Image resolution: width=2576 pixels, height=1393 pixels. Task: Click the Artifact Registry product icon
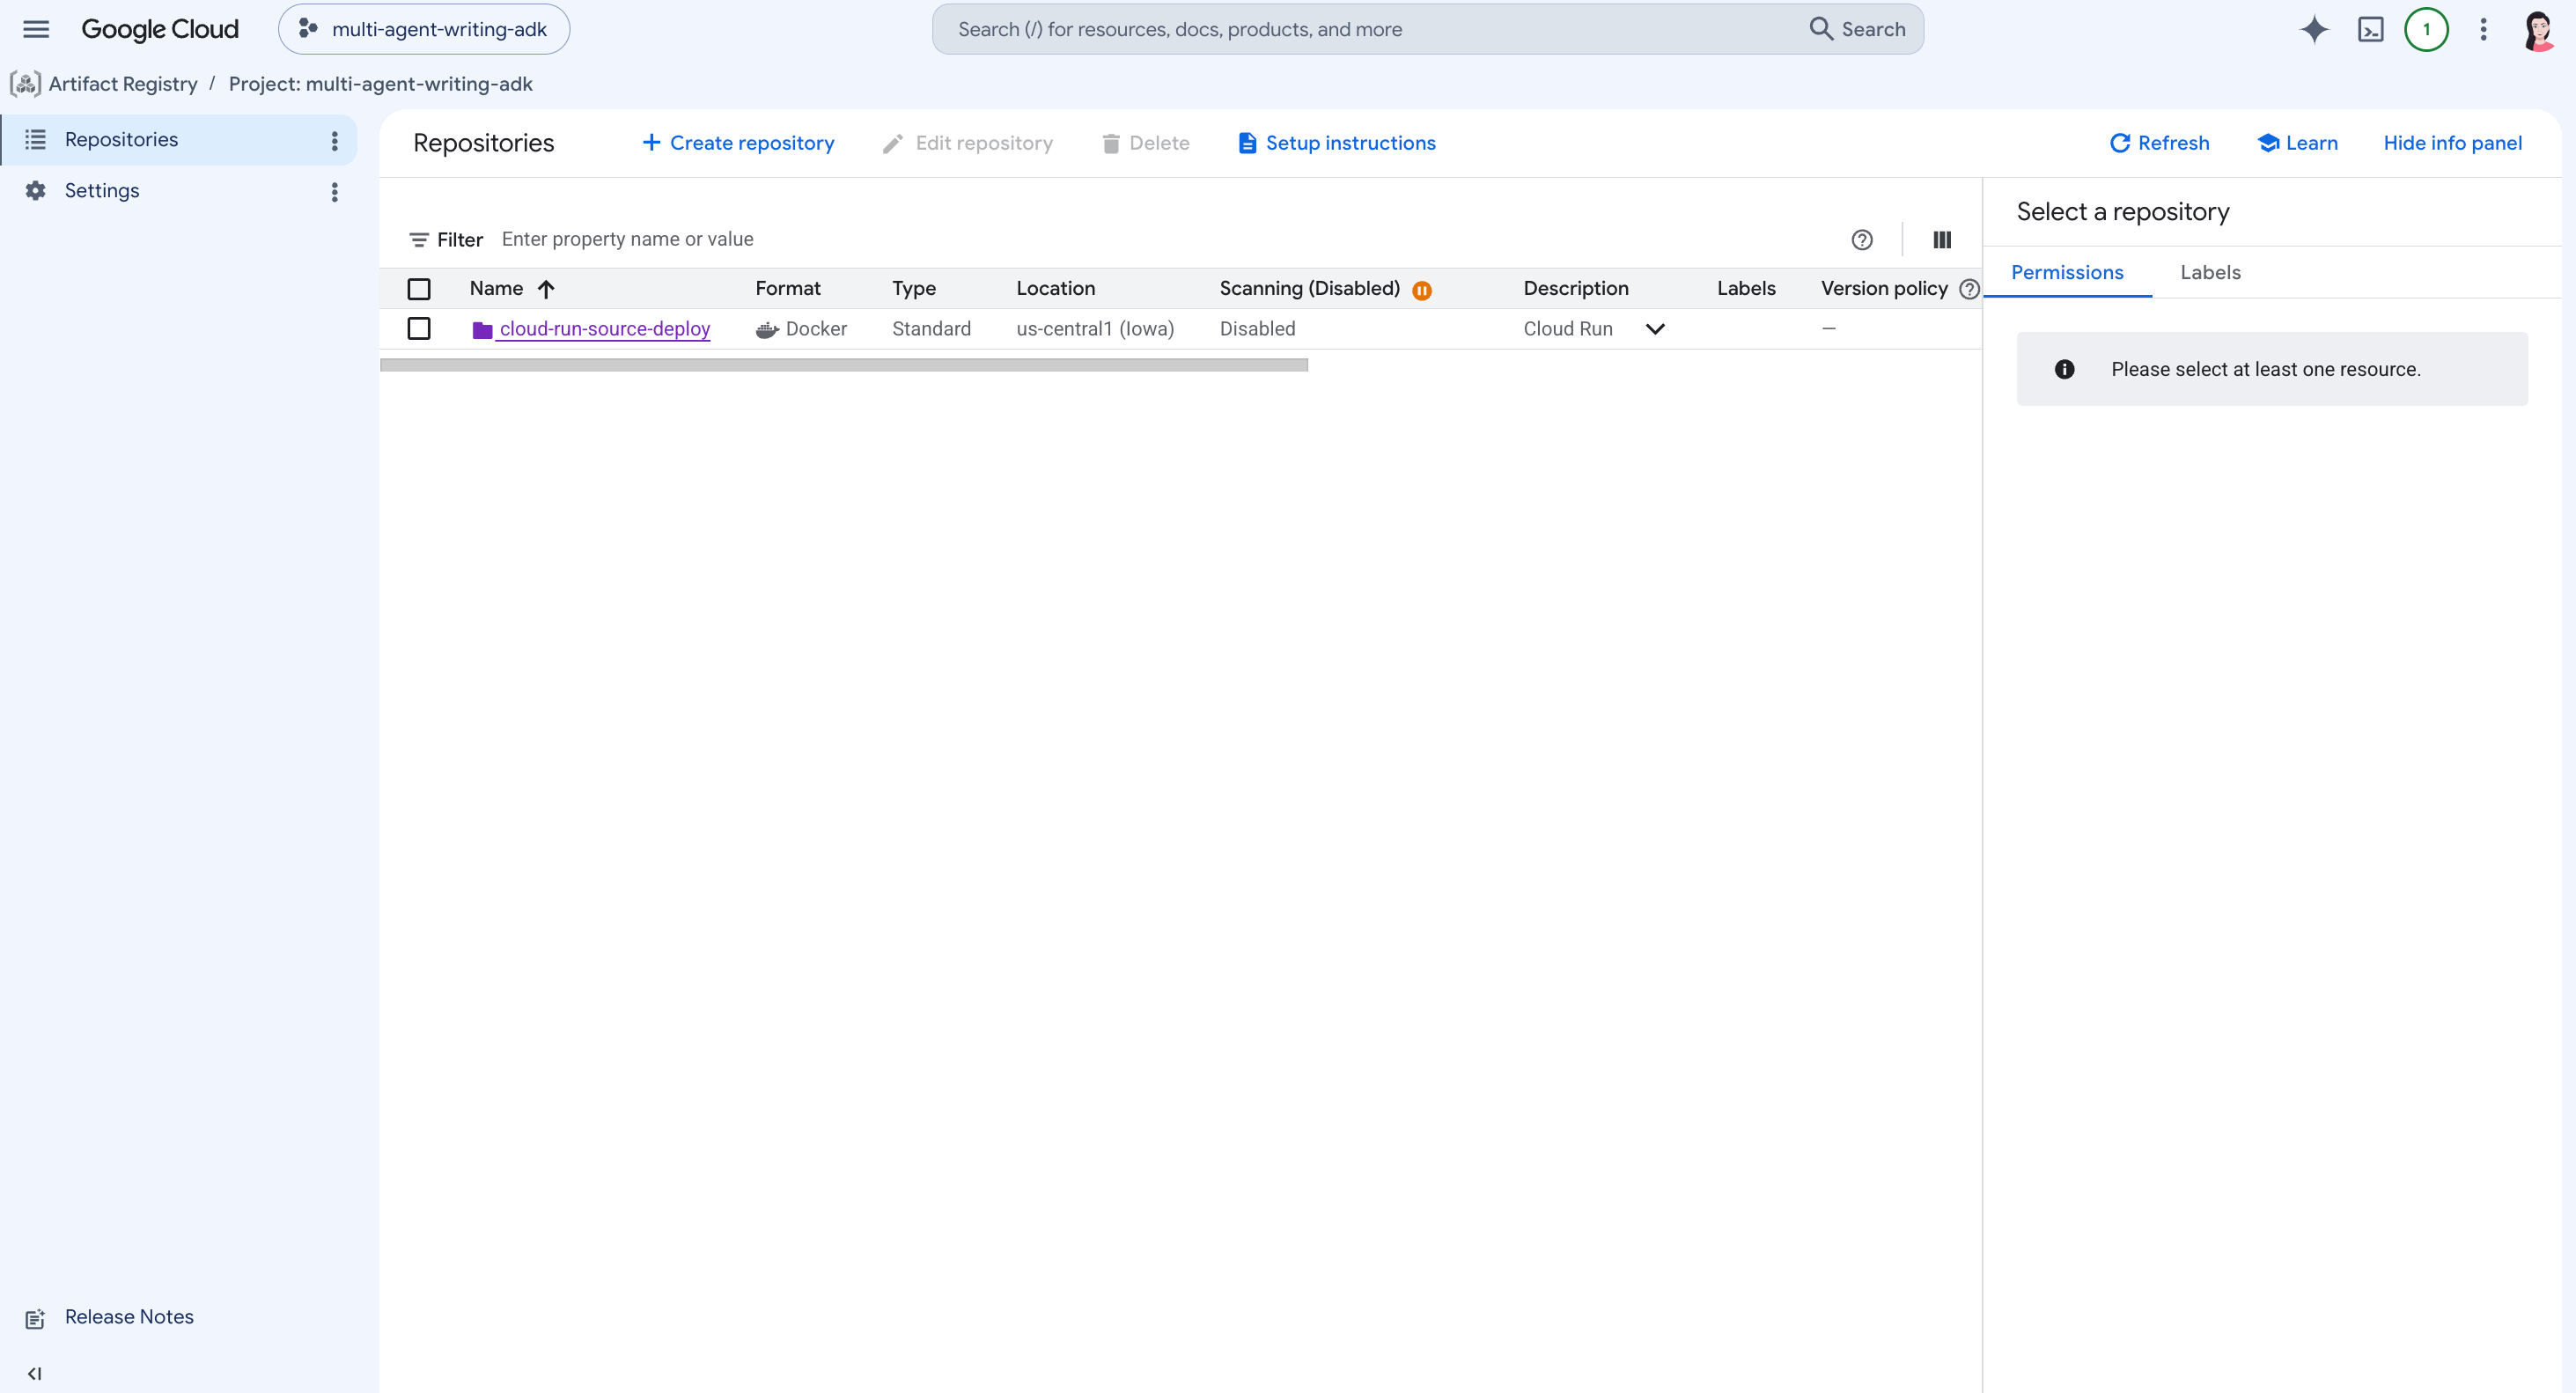tap(25, 84)
